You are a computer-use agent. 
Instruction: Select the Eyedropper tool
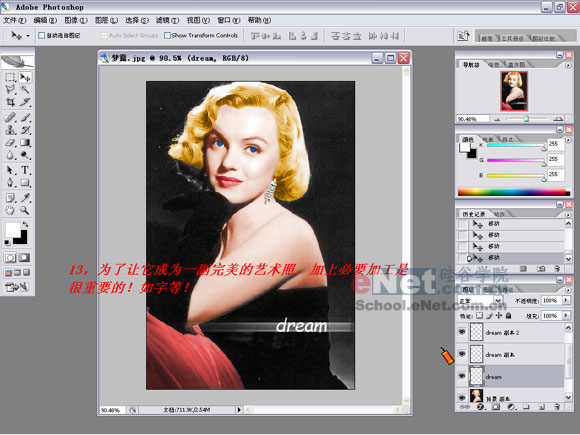[25, 198]
